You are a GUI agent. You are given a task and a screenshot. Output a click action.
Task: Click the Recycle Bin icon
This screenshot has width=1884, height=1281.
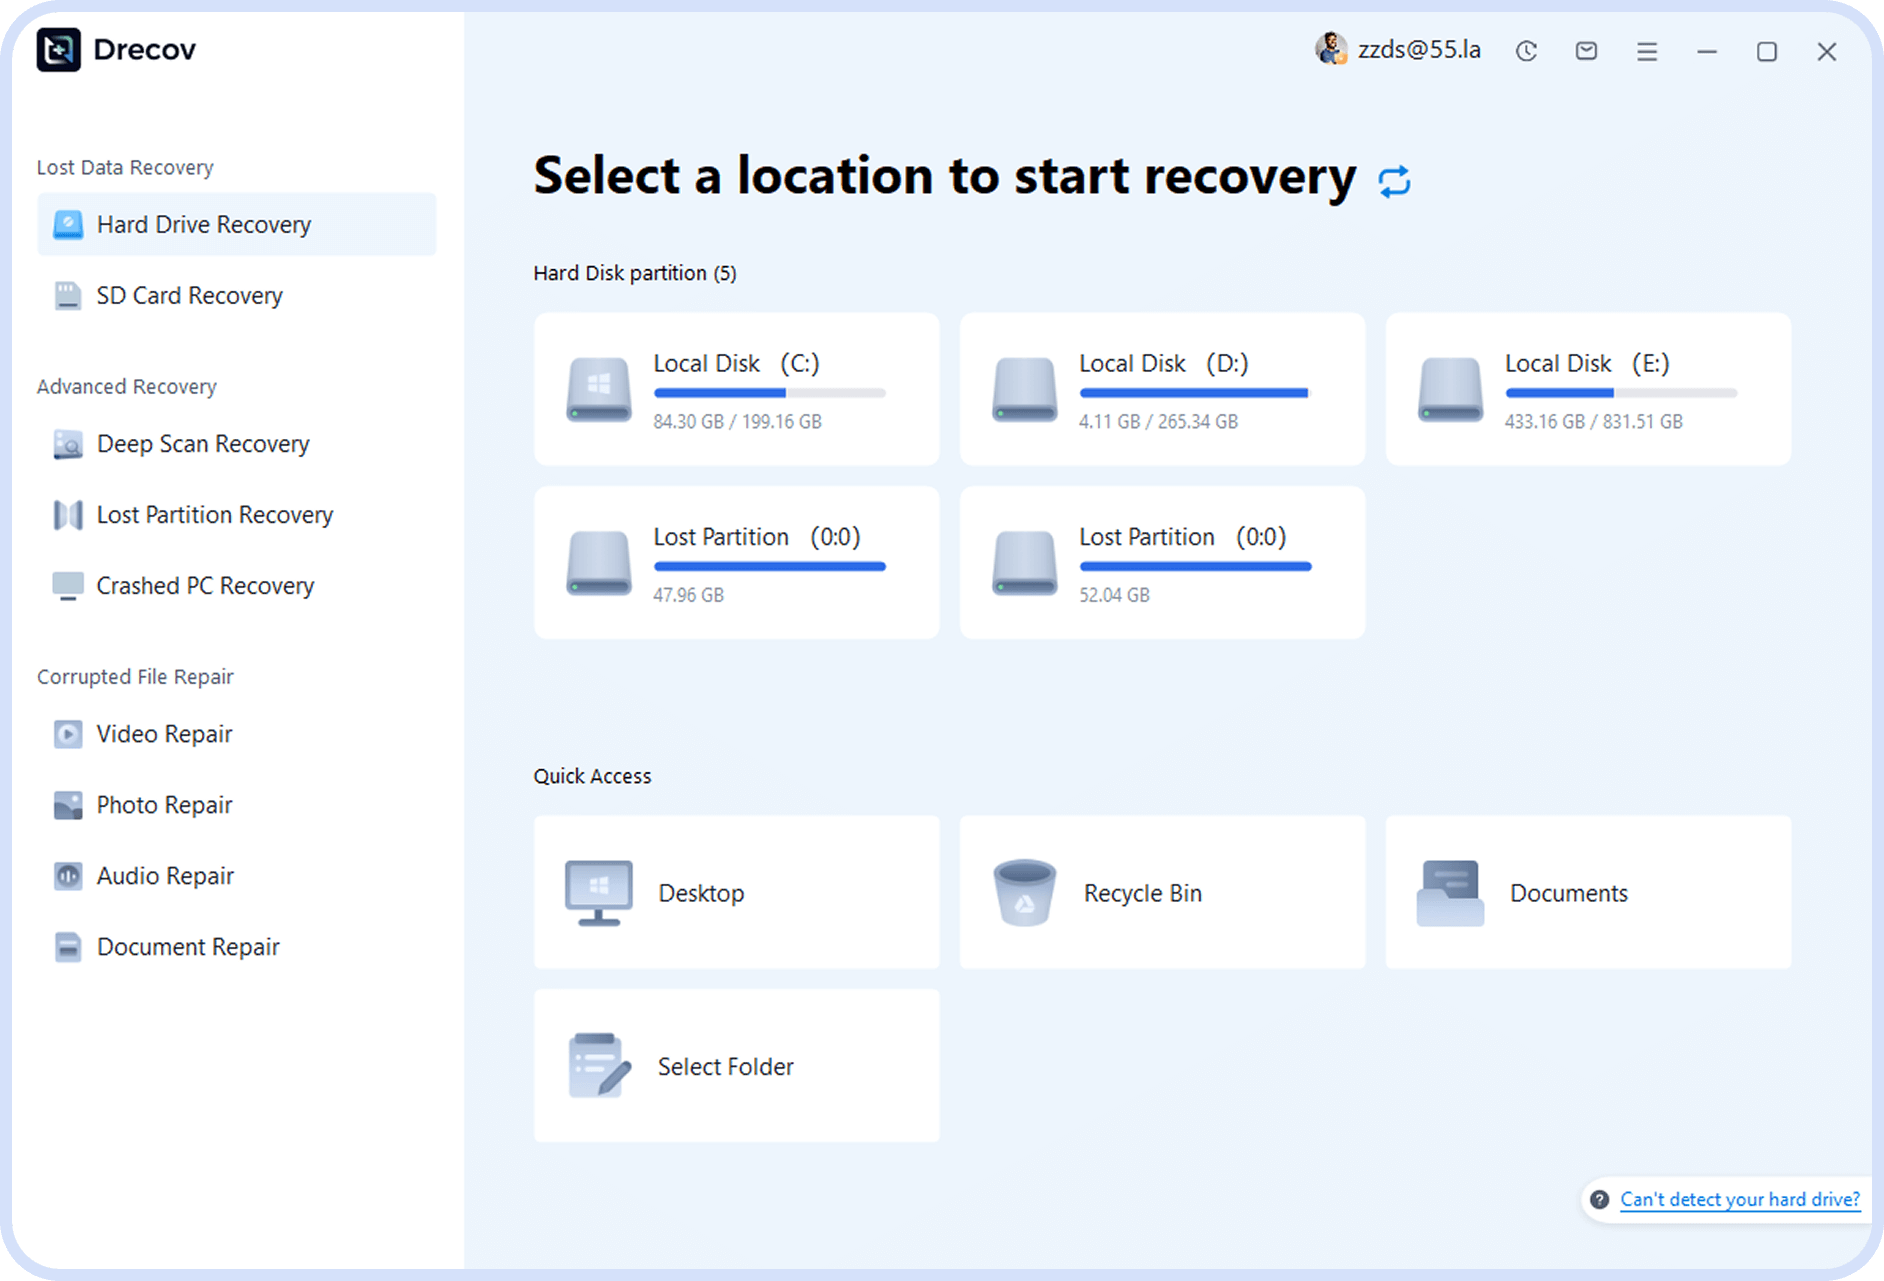(1024, 892)
